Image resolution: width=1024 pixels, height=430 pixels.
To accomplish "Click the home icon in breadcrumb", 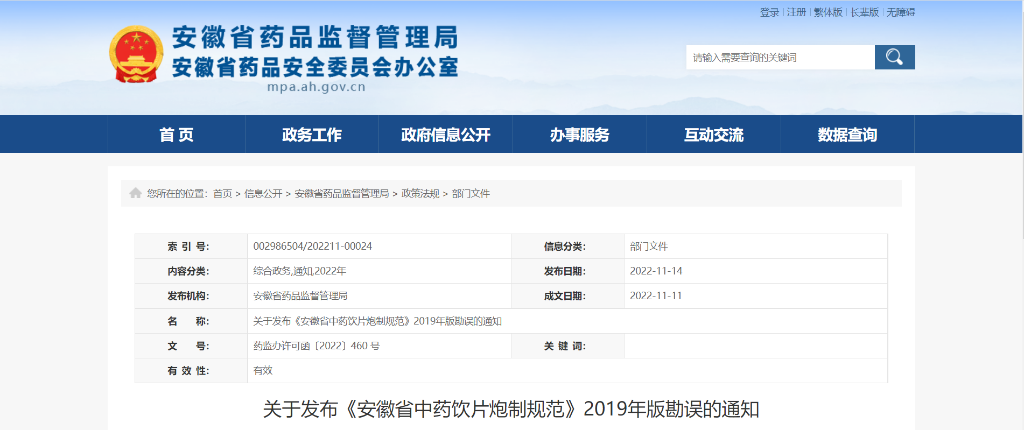I will tap(136, 193).
